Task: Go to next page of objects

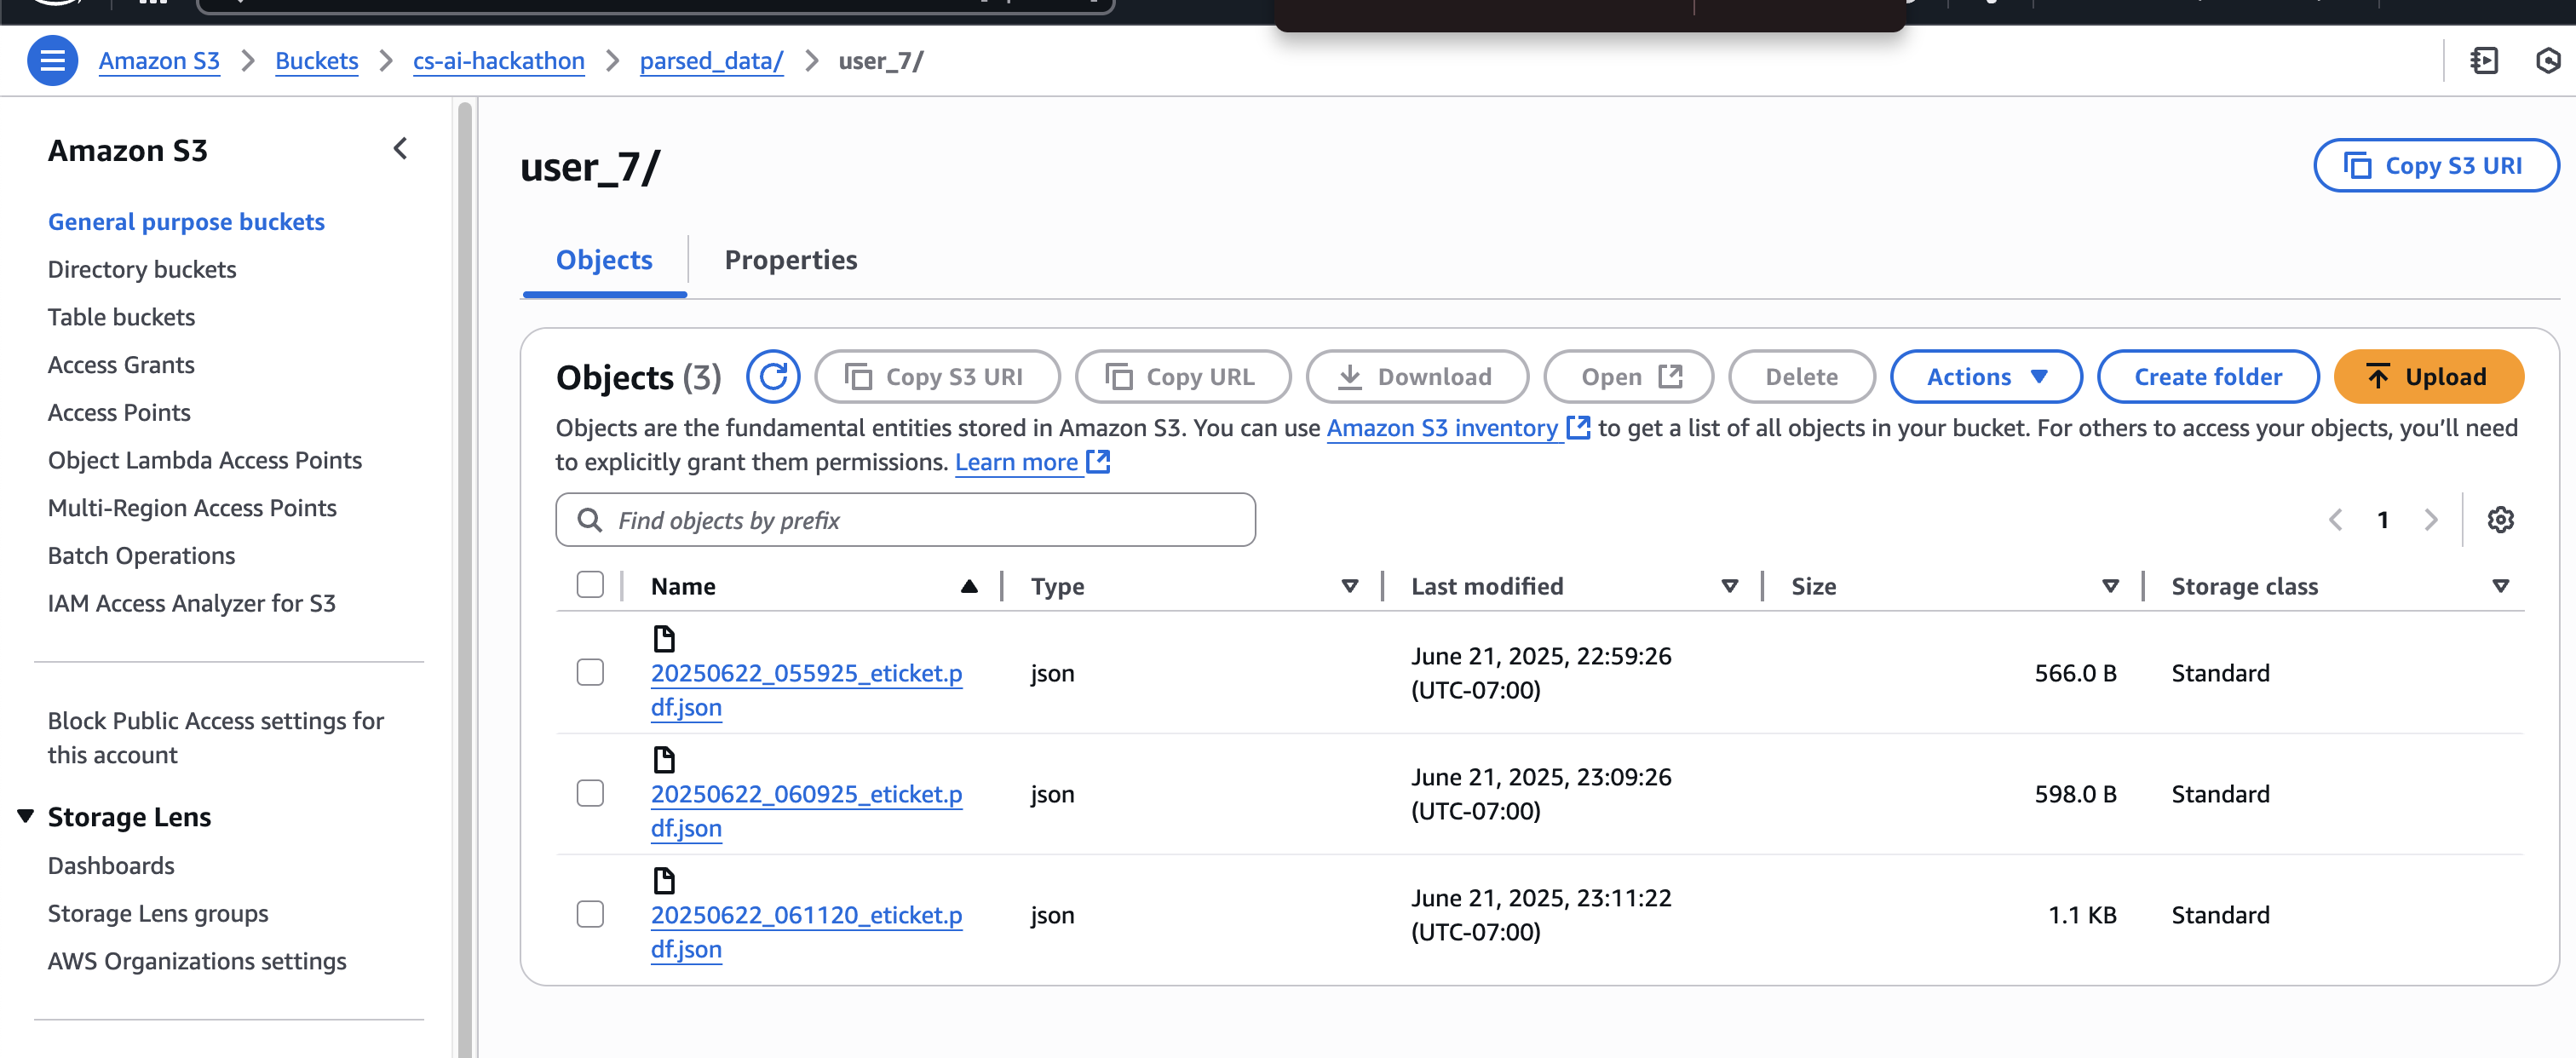Action: pos(2431,520)
